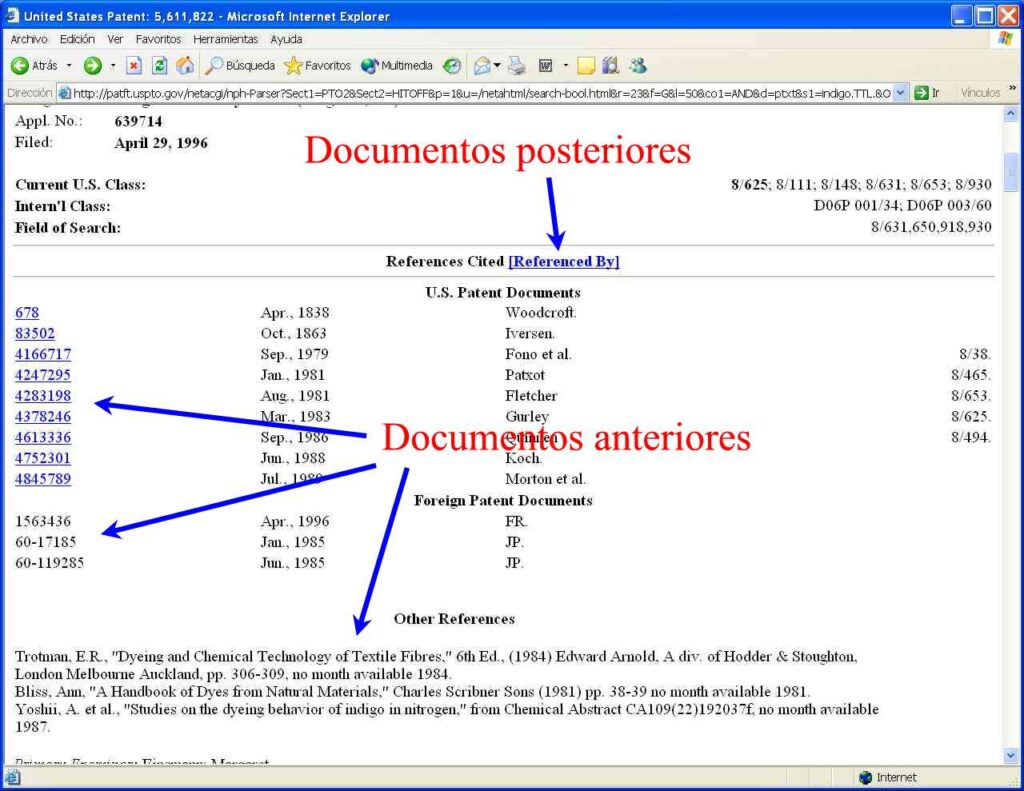
Task: Click the Foreign Patent Documents heading
Action: coord(503,501)
